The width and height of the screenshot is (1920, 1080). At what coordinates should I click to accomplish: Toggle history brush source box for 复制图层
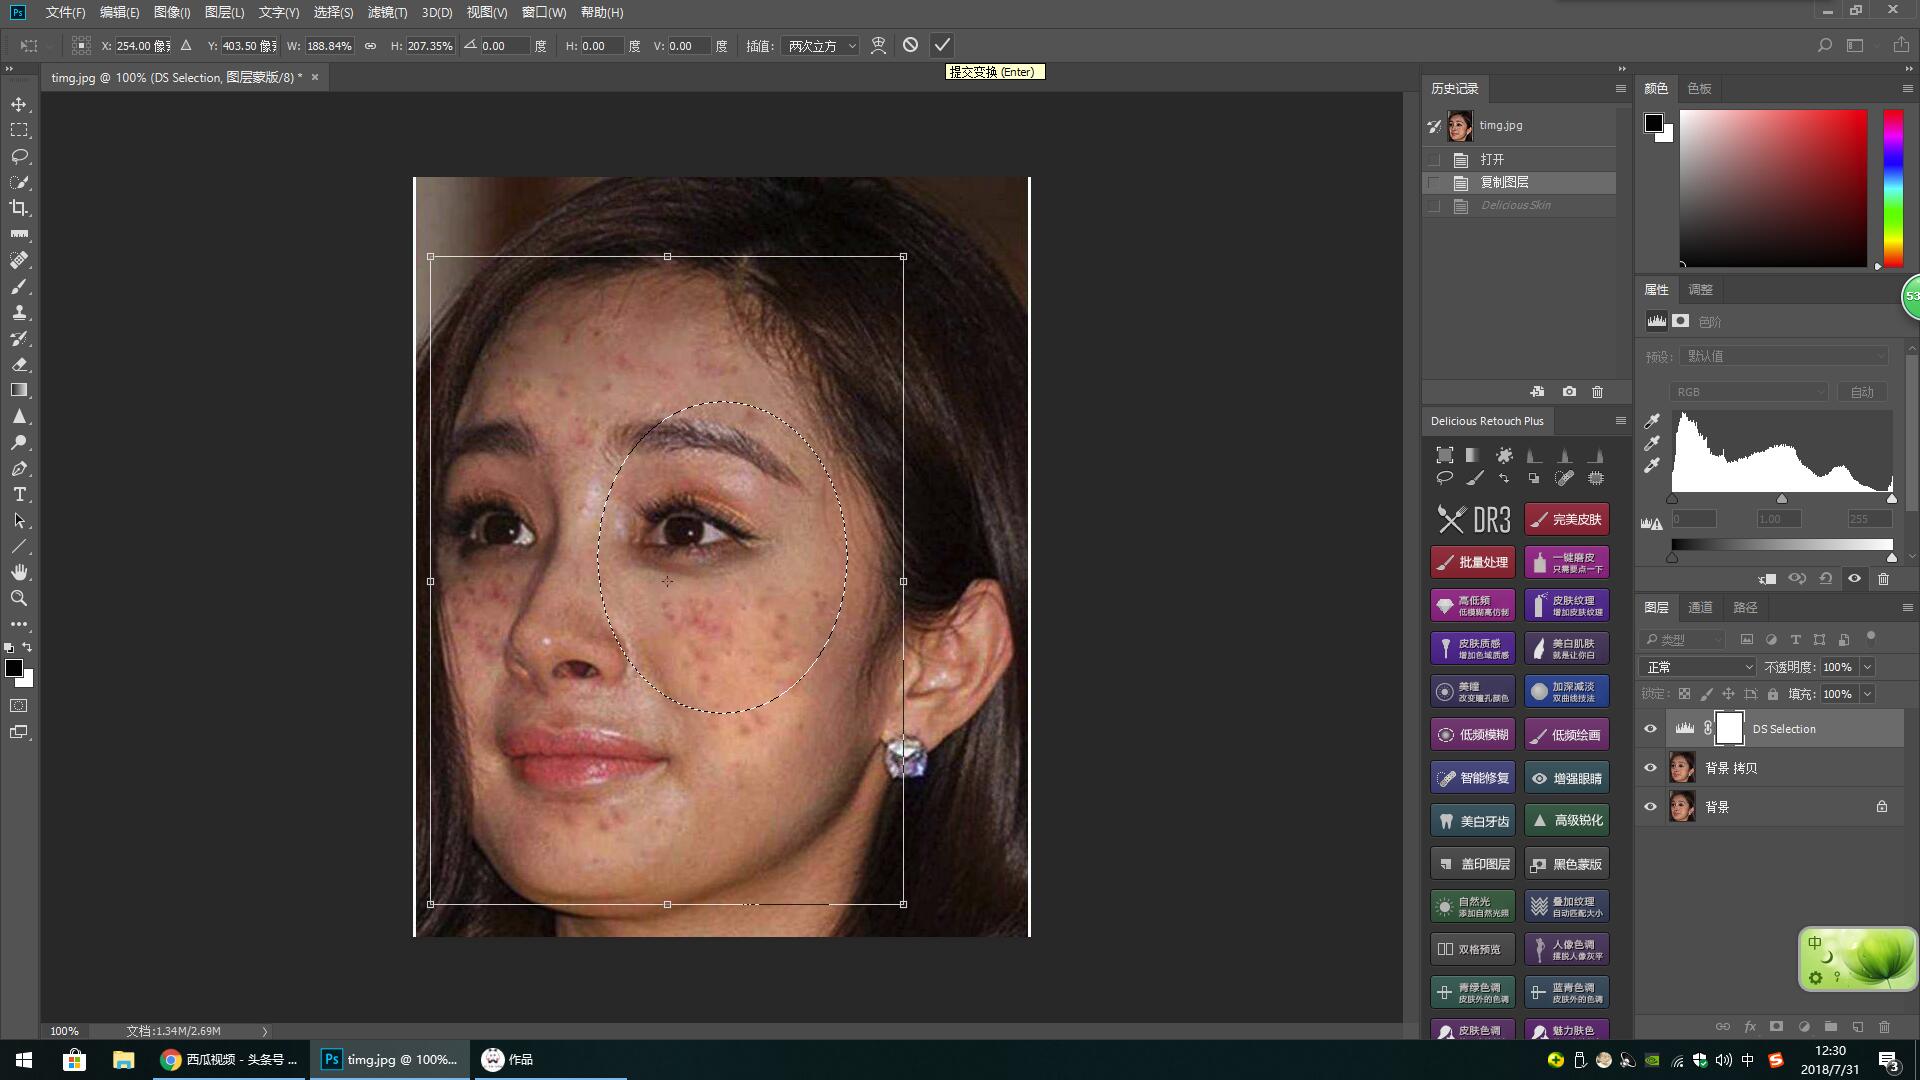pos(1434,183)
